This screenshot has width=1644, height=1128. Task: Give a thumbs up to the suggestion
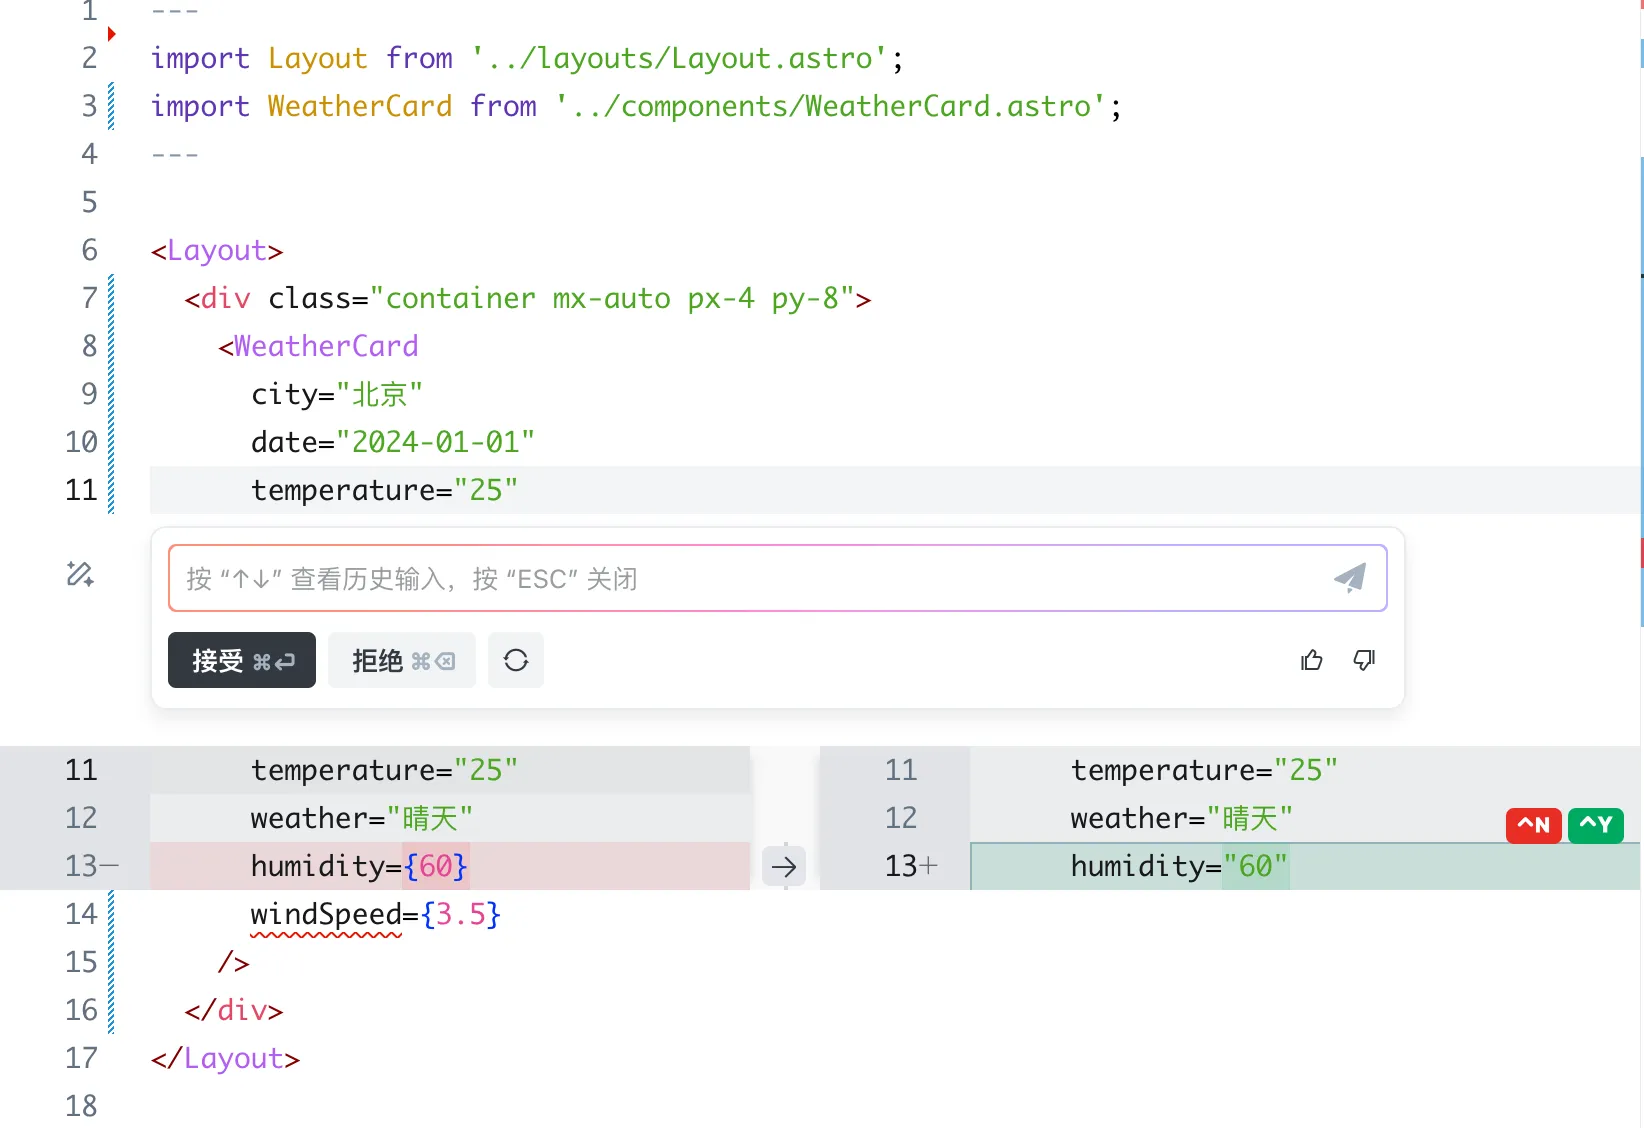click(x=1311, y=660)
